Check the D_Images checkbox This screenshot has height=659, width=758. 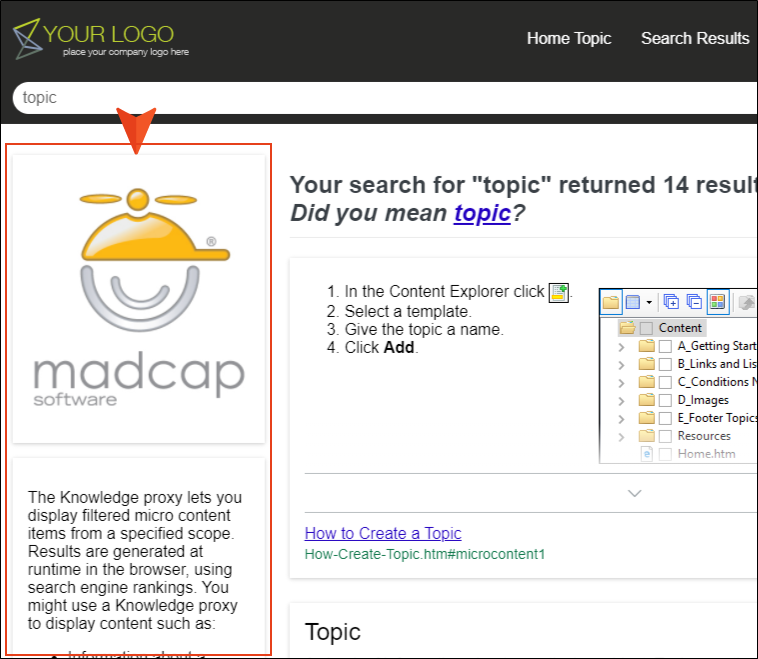tap(665, 400)
